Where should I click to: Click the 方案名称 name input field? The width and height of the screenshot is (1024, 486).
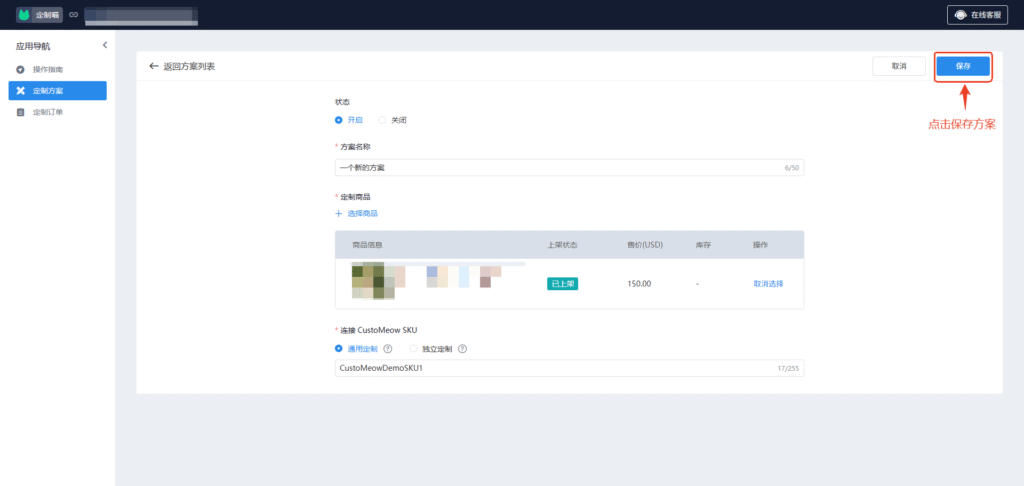click(x=569, y=168)
